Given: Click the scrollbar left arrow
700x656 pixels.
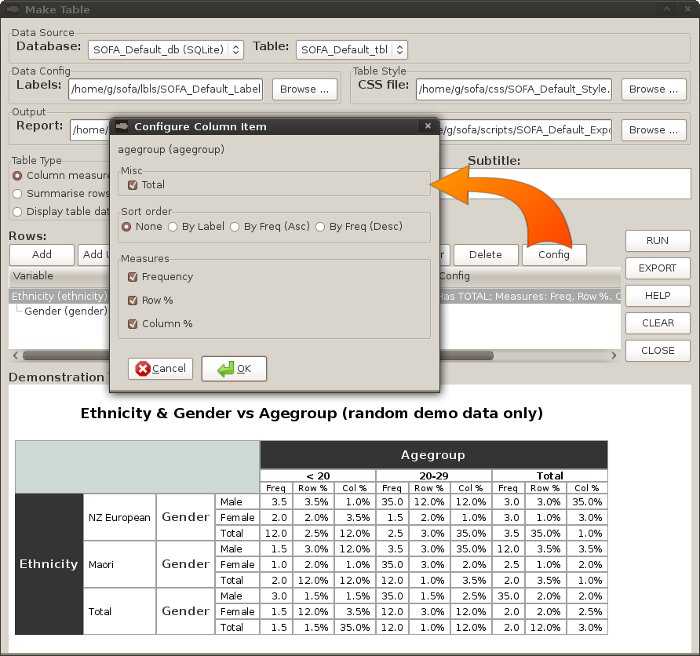Looking at the screenshot, I should [15, 355].
